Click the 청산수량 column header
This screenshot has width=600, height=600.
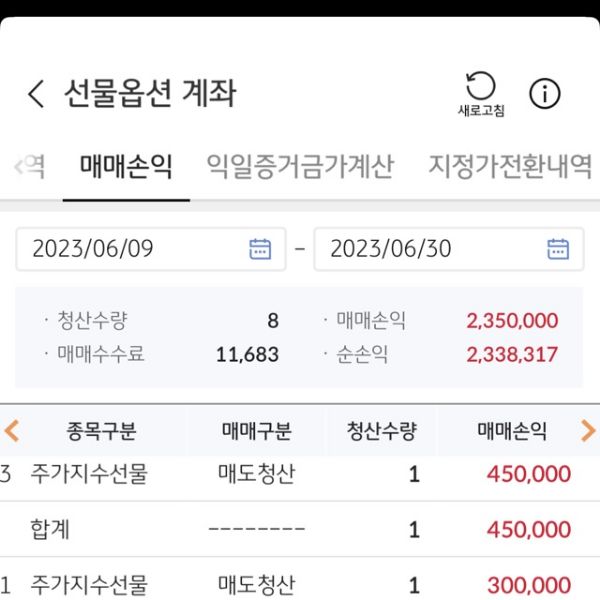point(381,431)
